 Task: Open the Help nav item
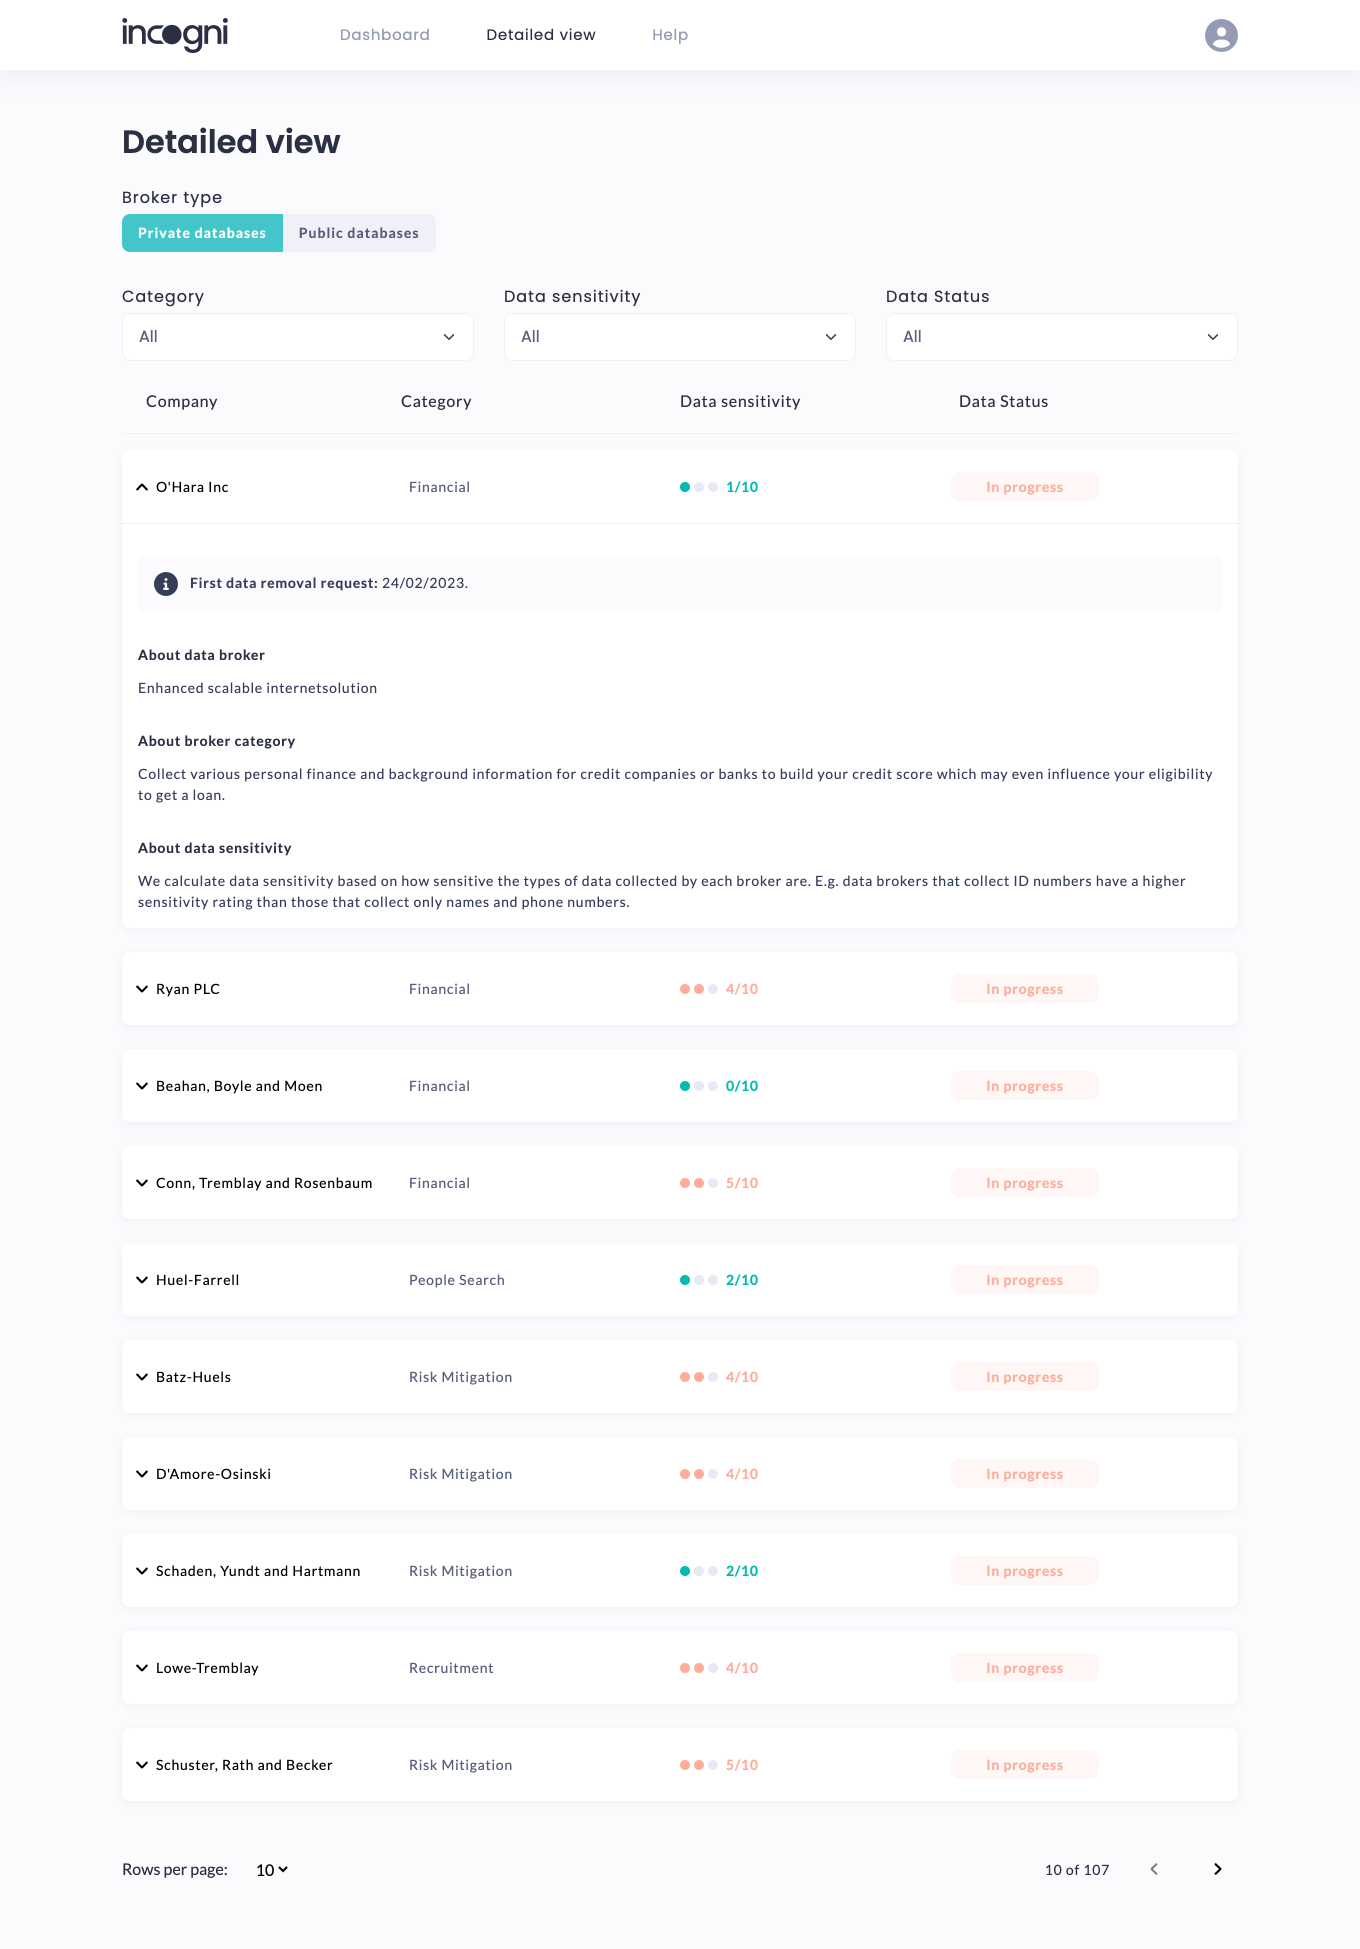[x=670, y=35]
